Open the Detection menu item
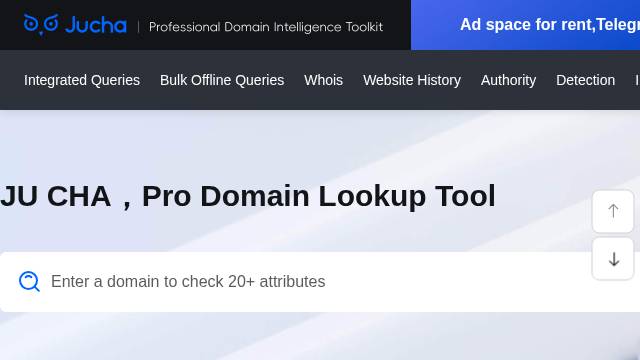The height and width of the screenshot is (360, 640). pyautogui.click(x=585, y=80)
